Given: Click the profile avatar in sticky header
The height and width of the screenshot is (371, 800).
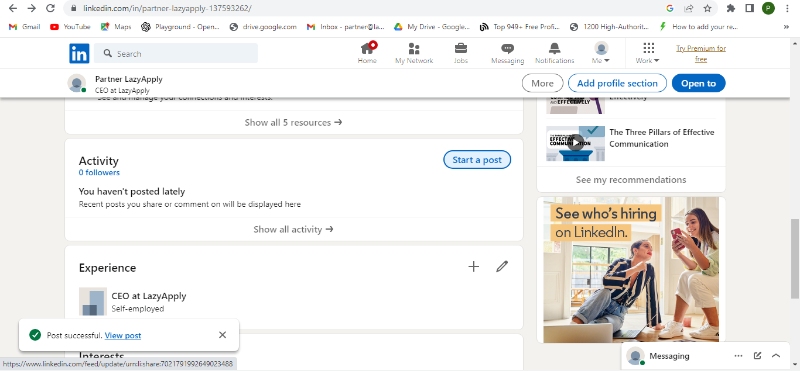Looking at the screenshot, I should [x=77, y=83].
